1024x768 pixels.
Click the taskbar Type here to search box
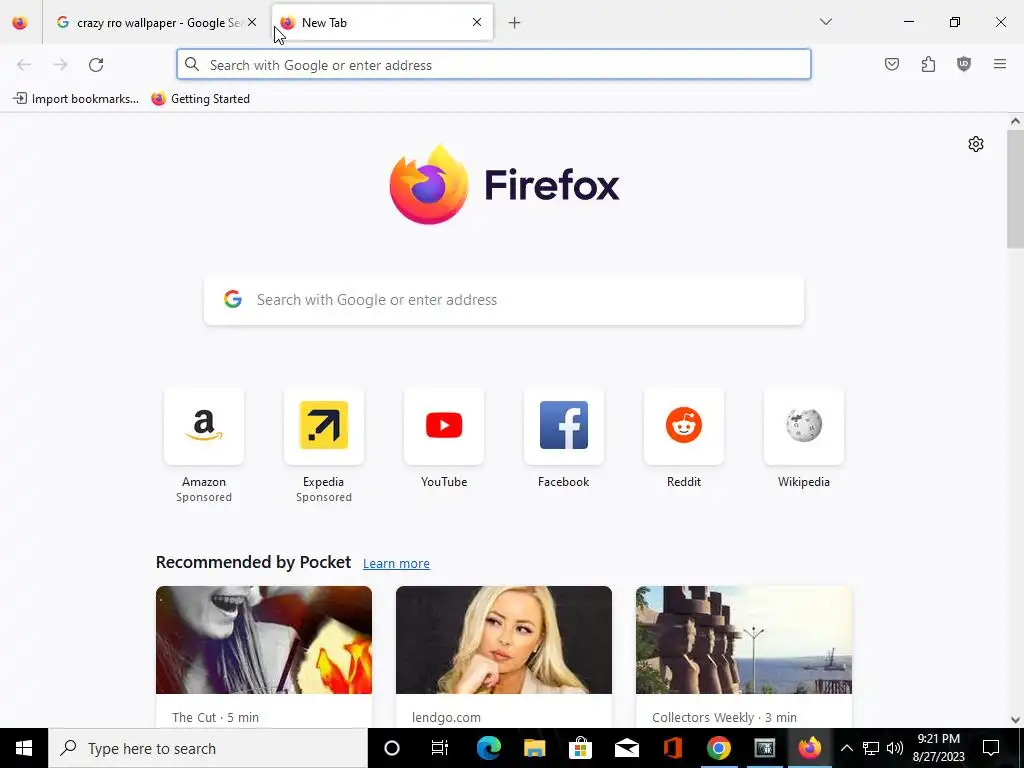(208, 748)
